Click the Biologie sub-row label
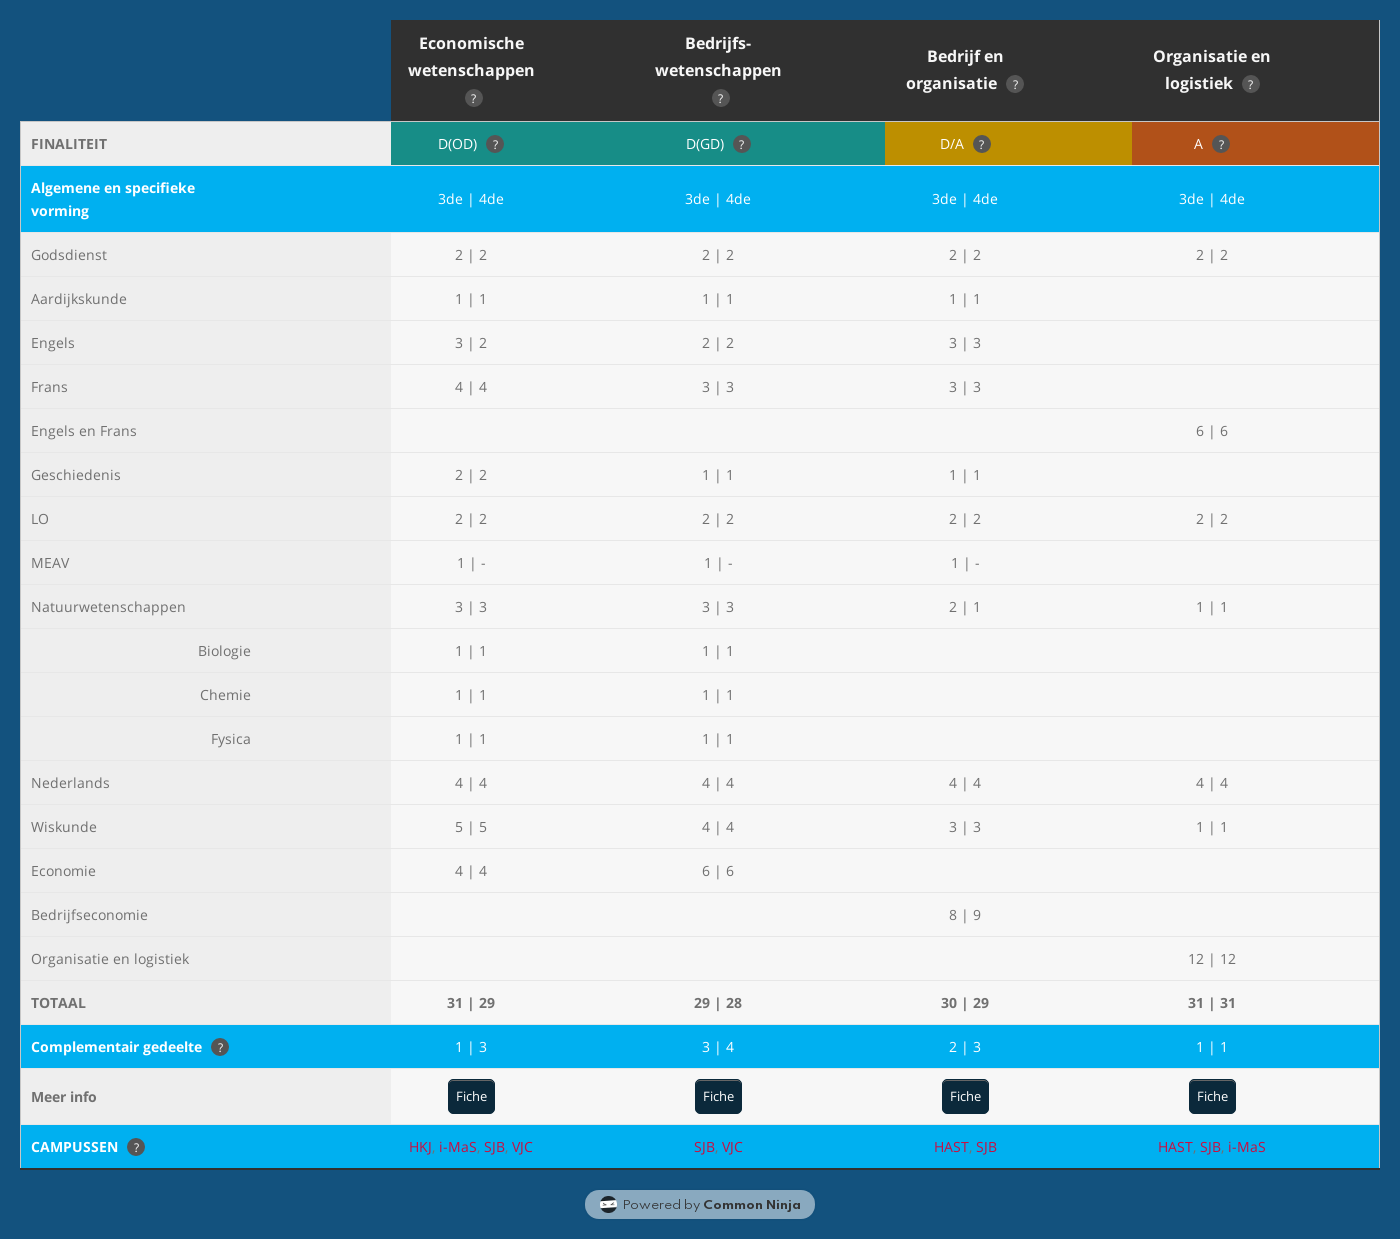This screenshot has height=1239, width=1400. click(224, 651)
